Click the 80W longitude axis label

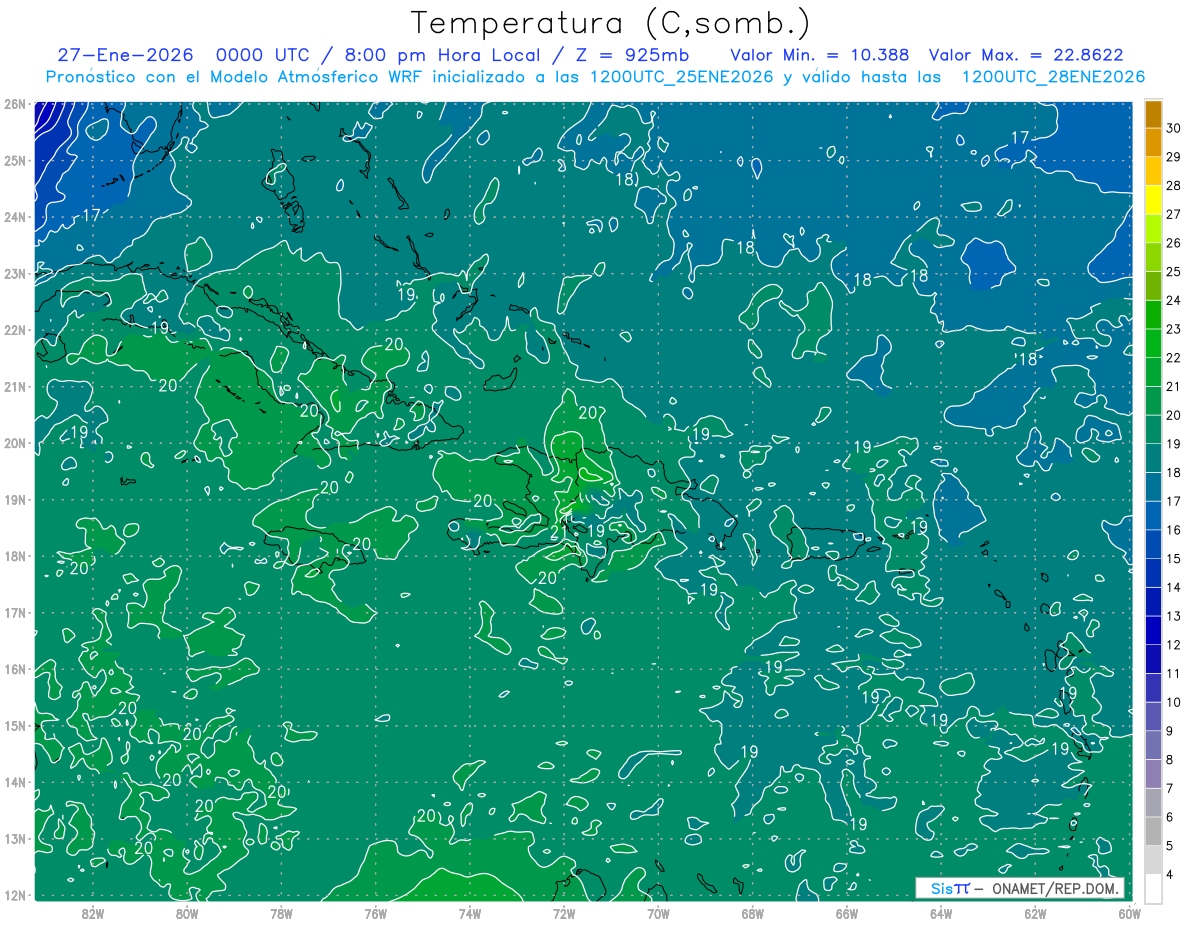[187, 913]
